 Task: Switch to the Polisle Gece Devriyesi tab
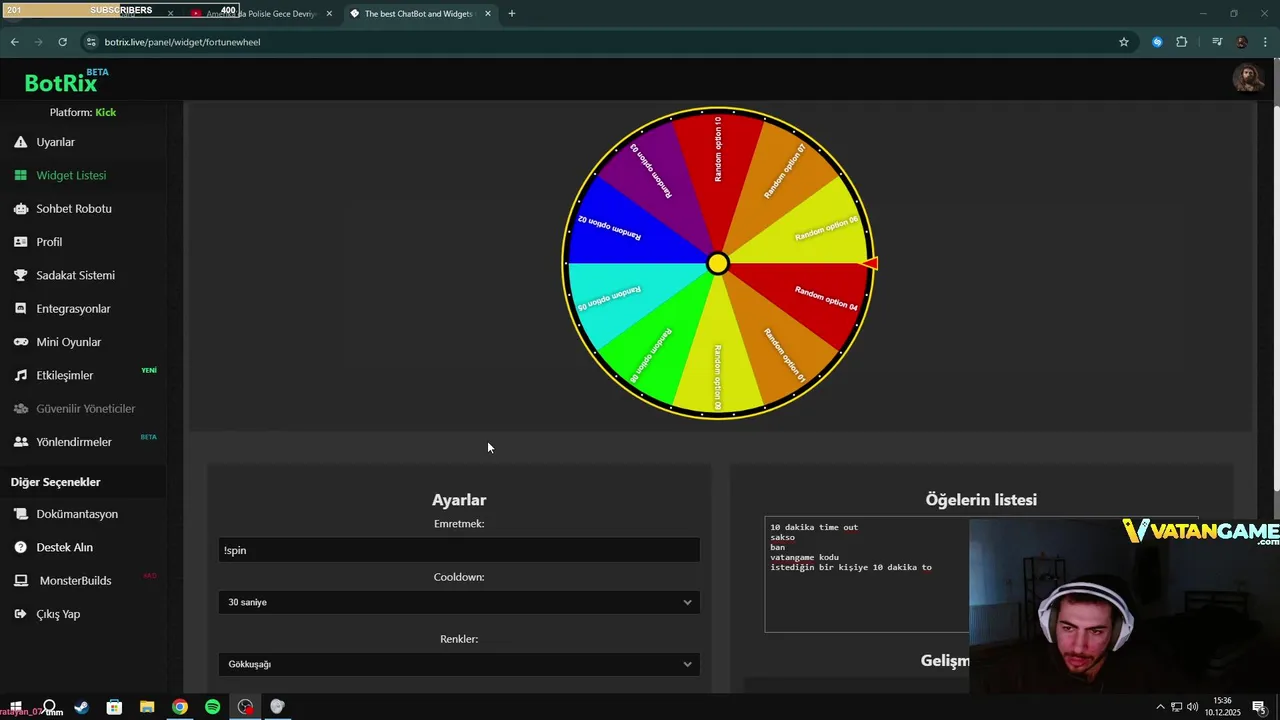tap(260, 14)
